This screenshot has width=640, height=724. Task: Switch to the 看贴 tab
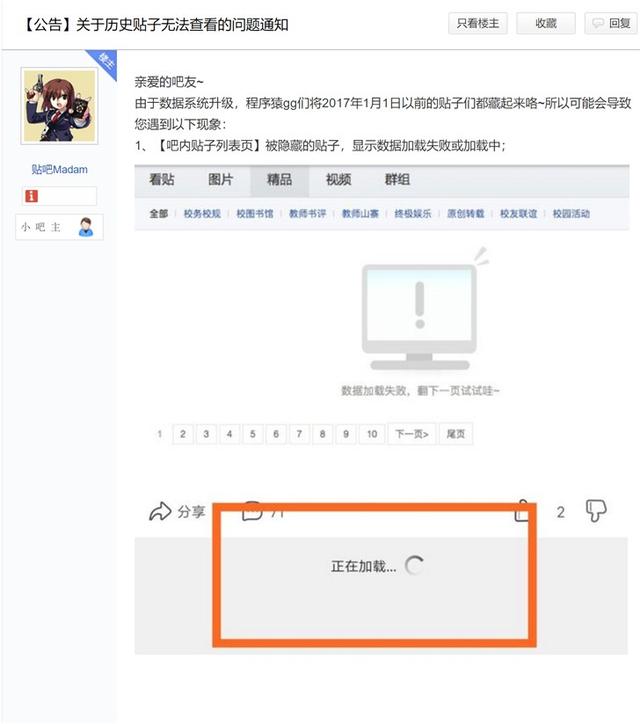[162, 180]
